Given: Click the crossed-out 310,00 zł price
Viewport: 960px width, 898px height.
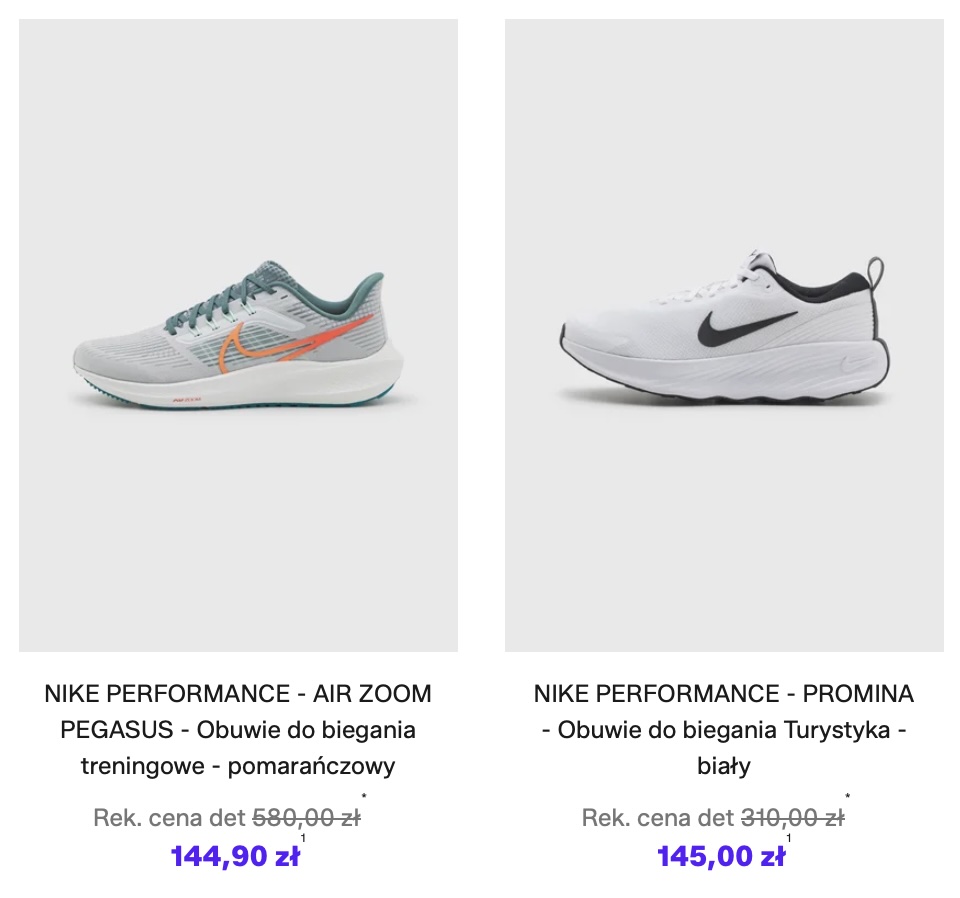Looking at the screenshot, I should pos(792,818).
